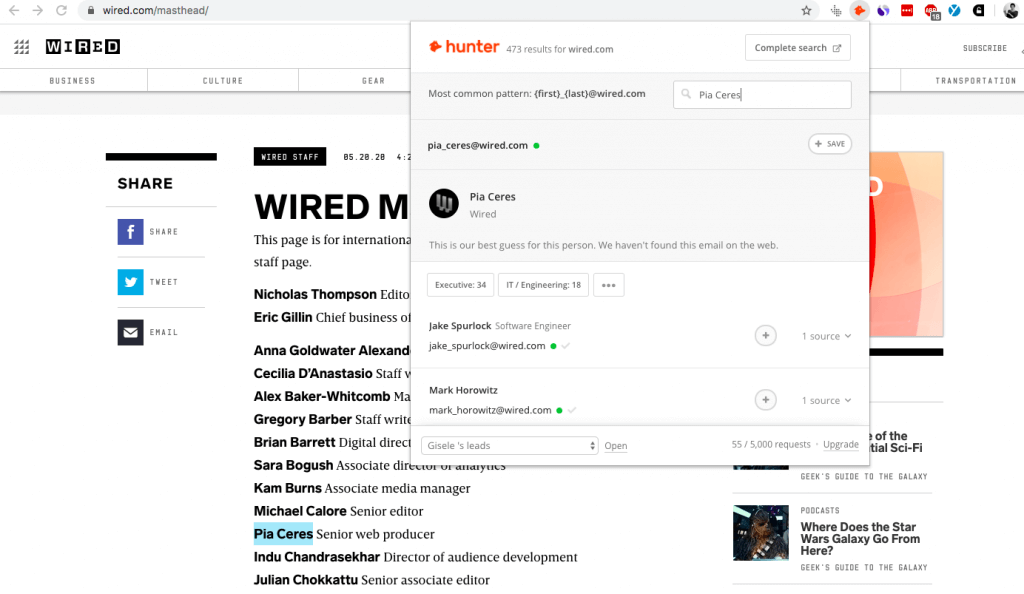Viewport: 1024px width, 594px height.
Task: Open the BUSINESS section
Action: pos(72,81)
